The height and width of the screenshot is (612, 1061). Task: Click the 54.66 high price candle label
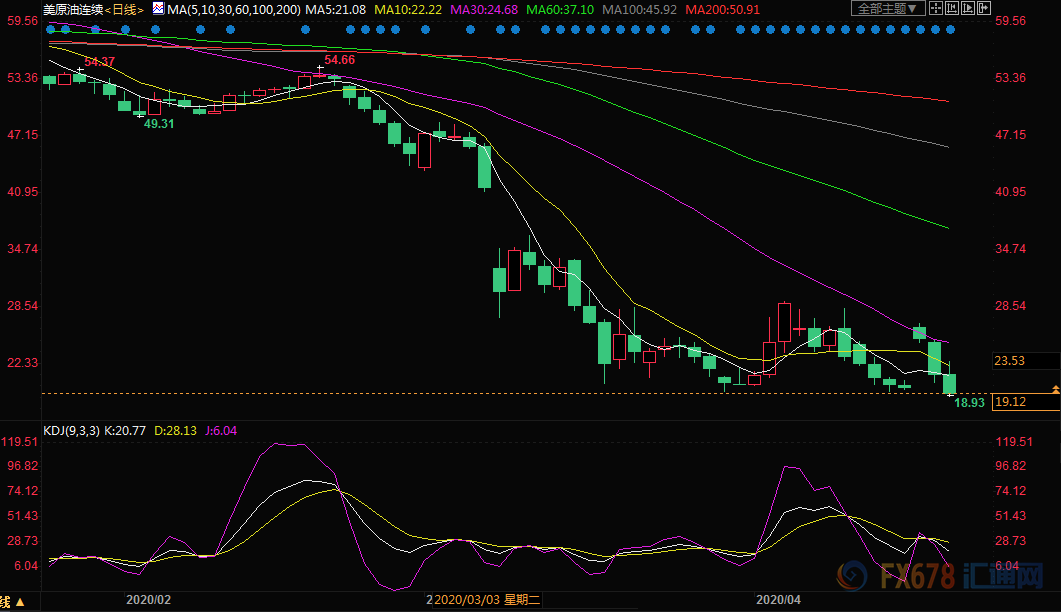coord(340,60)
